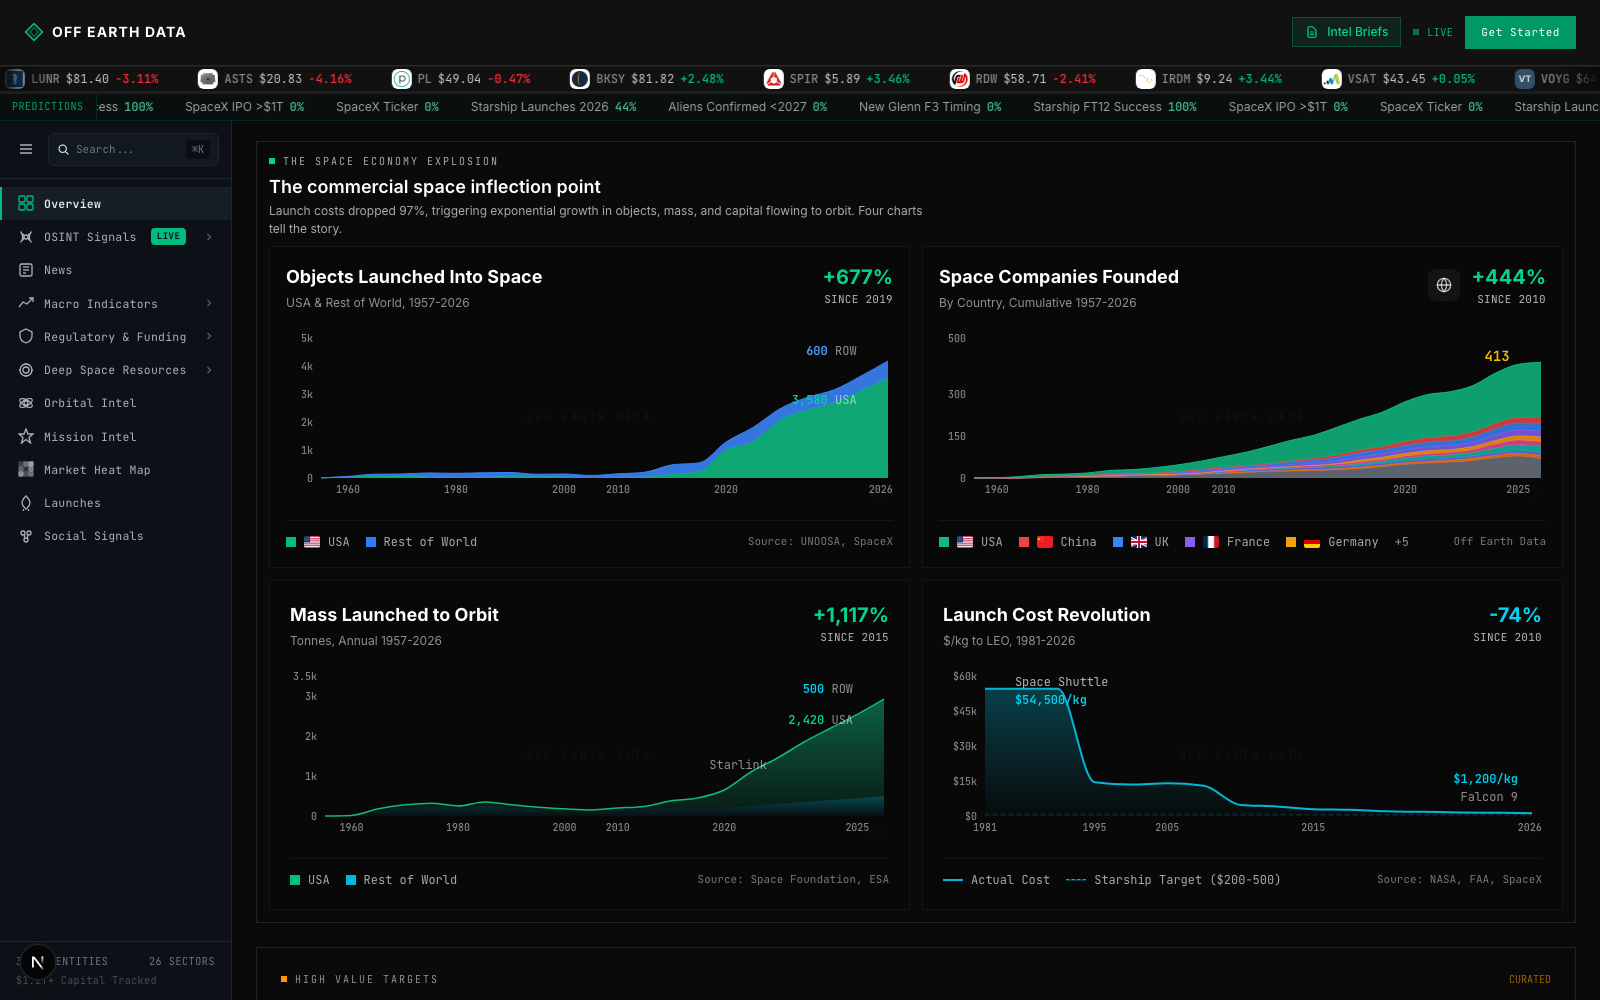Click the OSINT Signals LIVE badge

[x=168, y=237]
